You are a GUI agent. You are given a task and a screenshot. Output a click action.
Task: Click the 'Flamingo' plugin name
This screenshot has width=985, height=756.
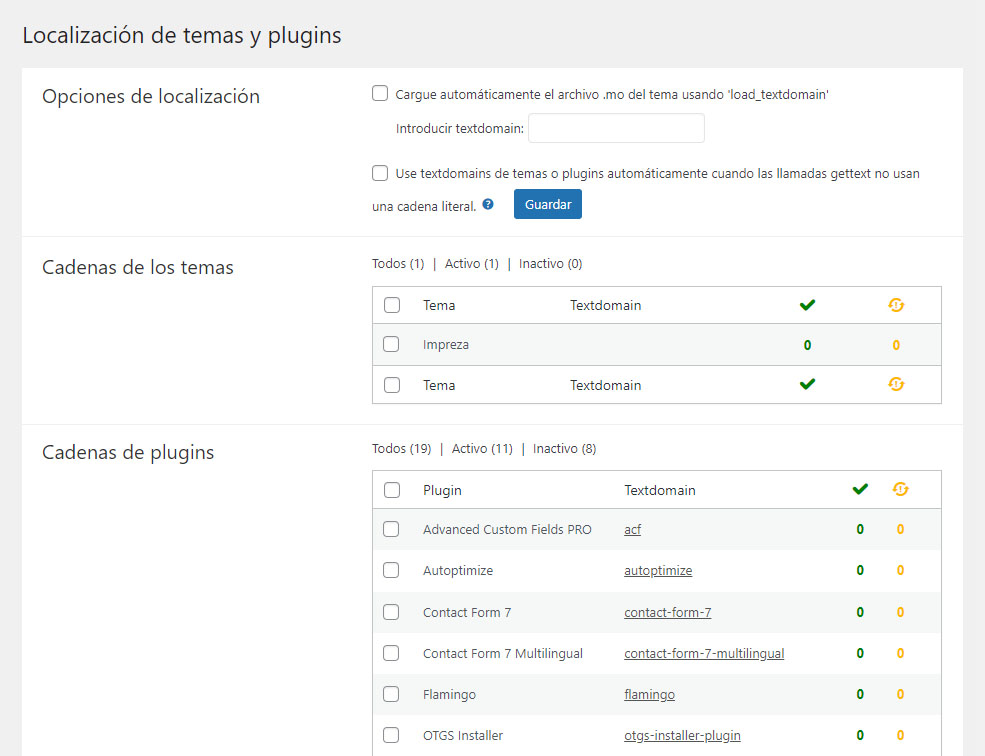[x=449, y=694]
